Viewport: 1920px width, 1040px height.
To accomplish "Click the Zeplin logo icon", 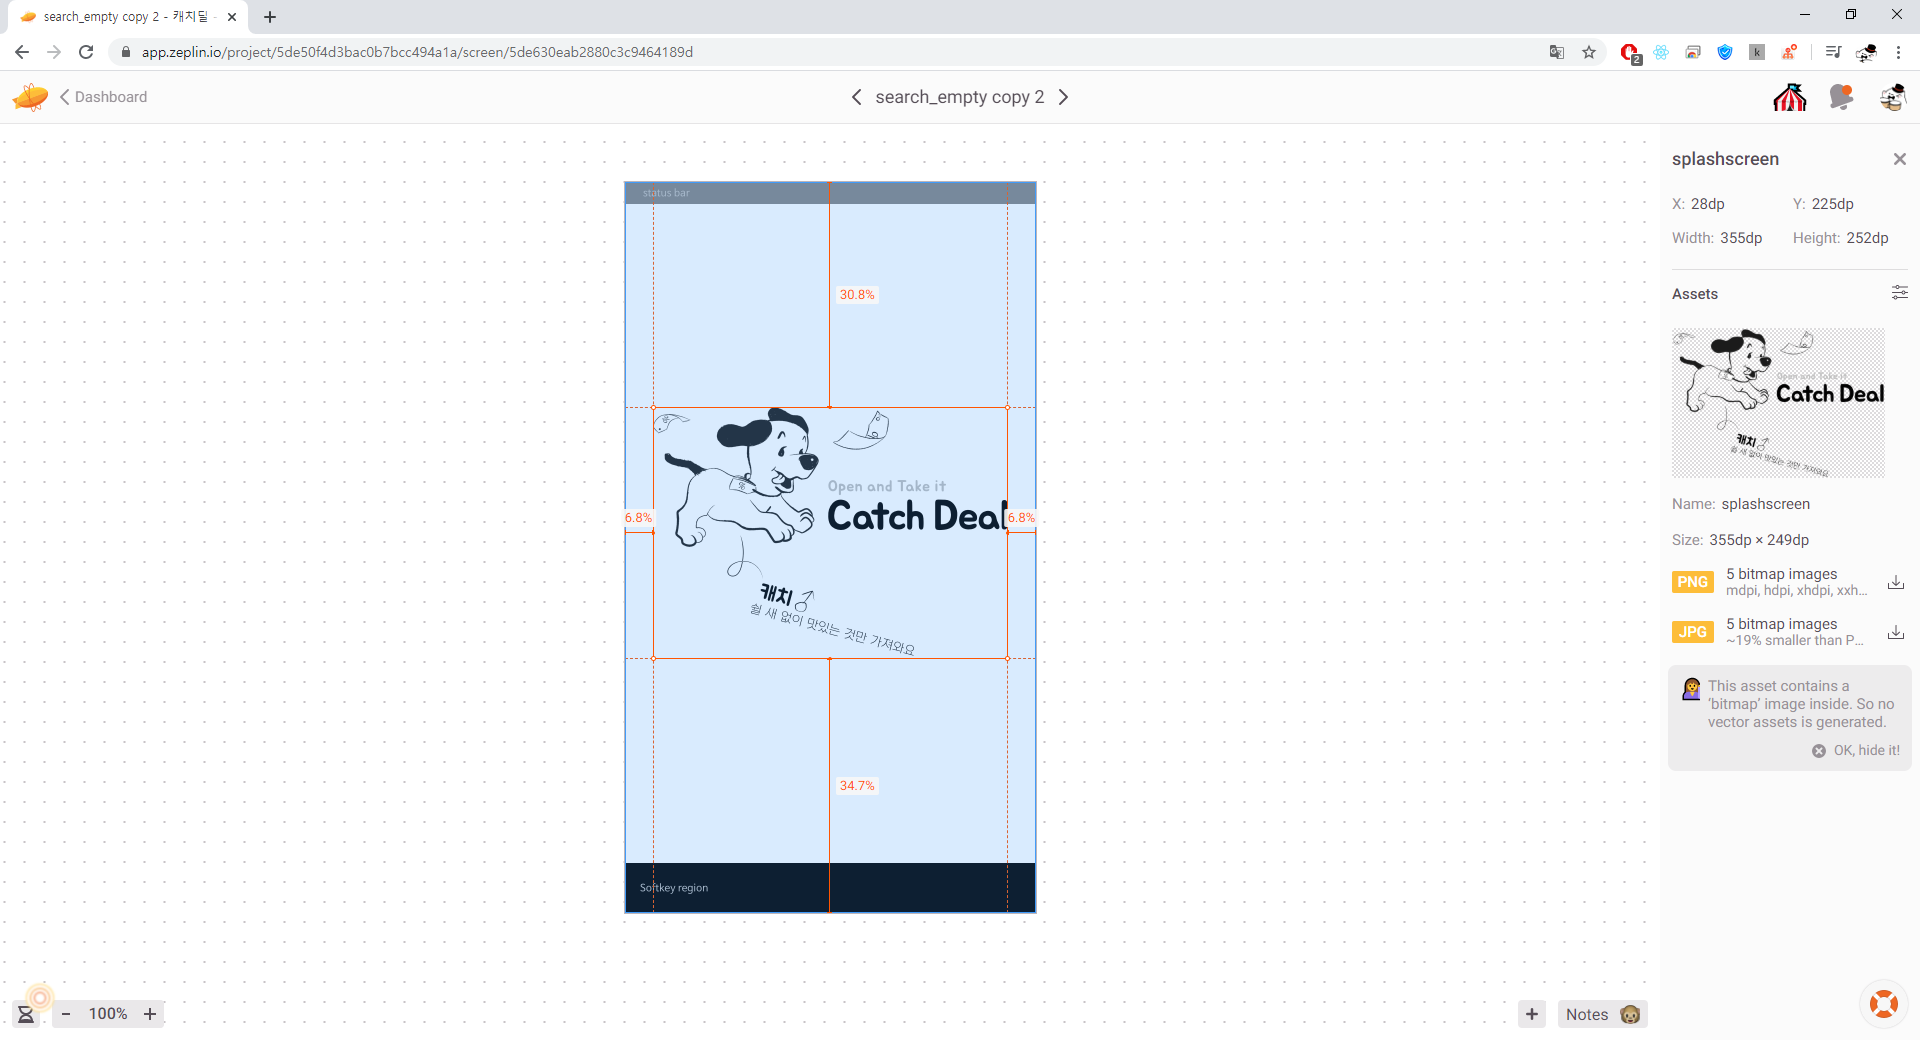I will [30, 97].
